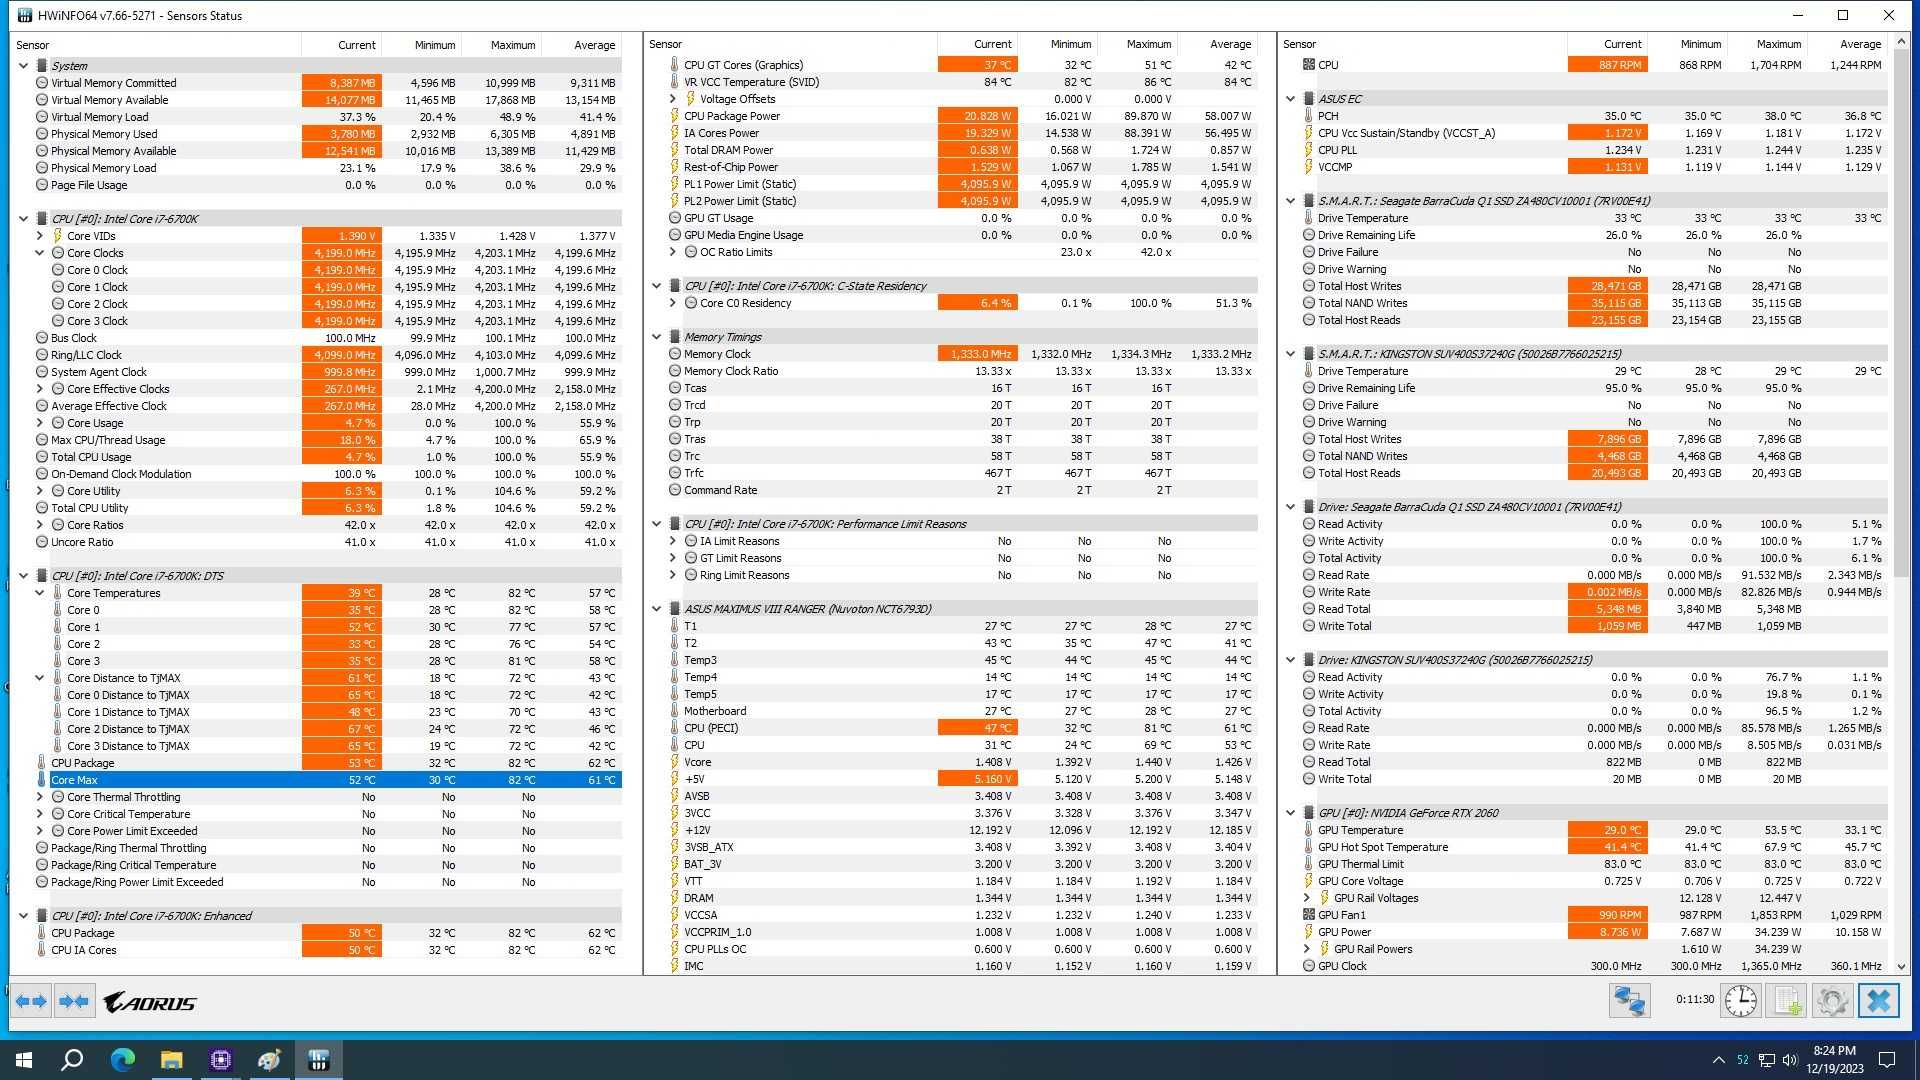Expand the Core VIDs row
Viewport: 1920px width, 1080px height.
pyautogui.click(x=39, y=236)
